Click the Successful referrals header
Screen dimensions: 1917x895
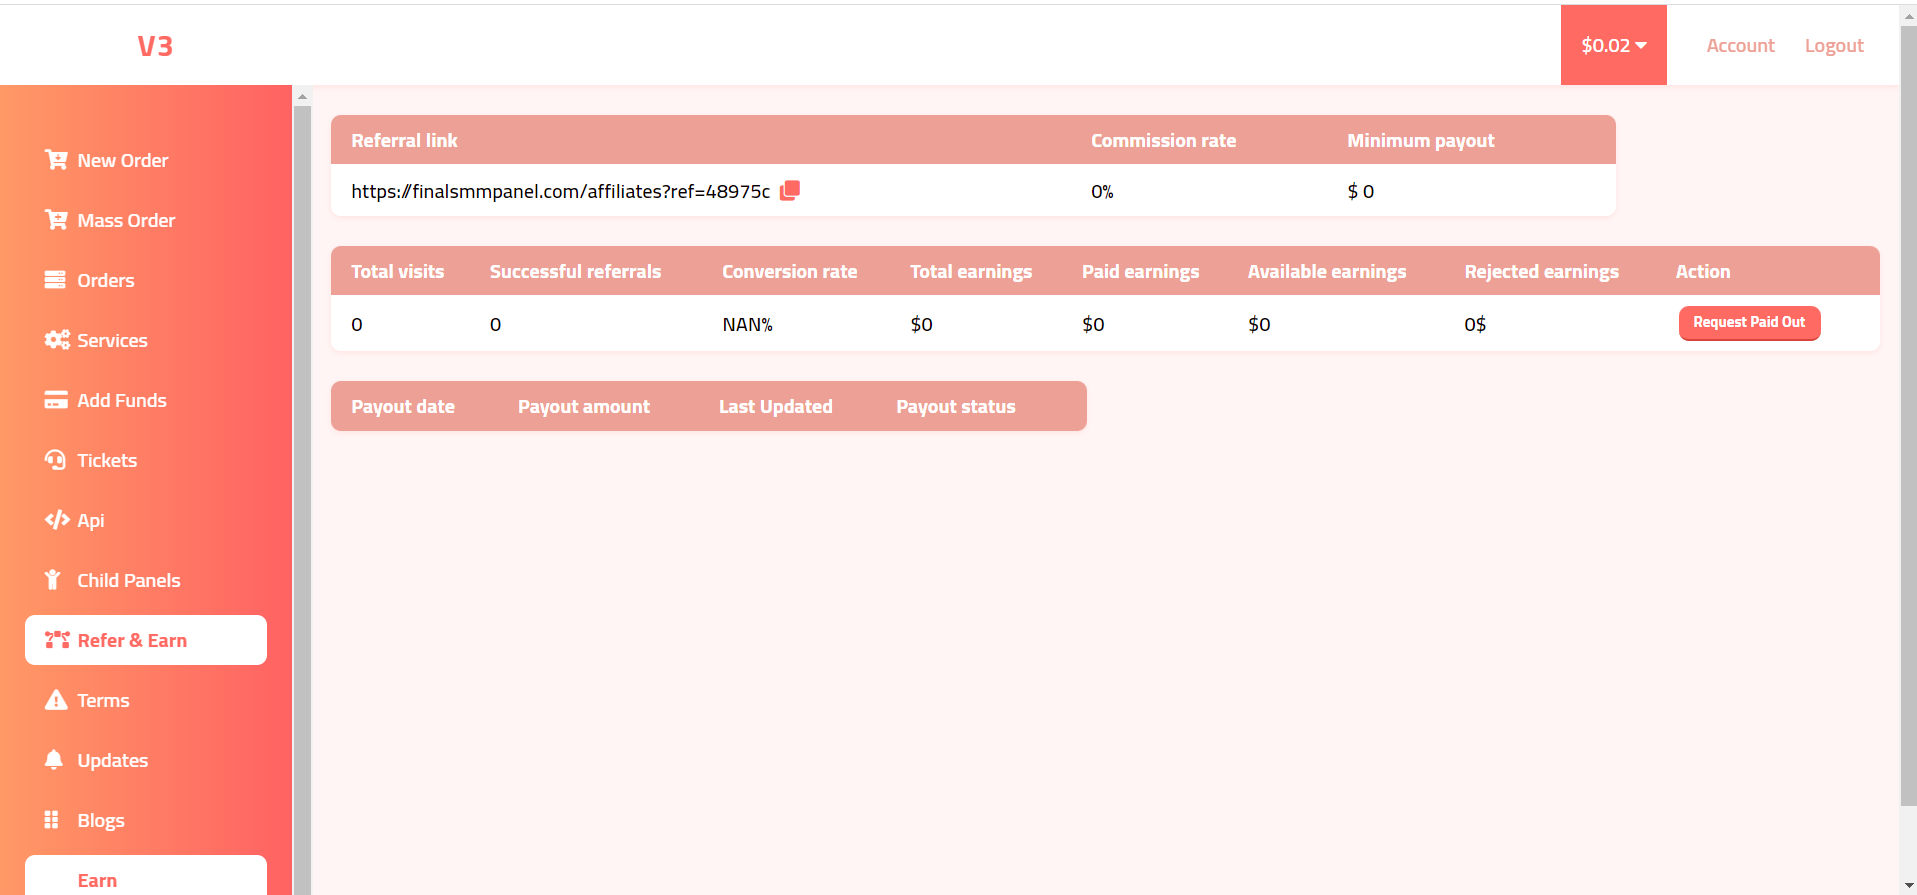click(575, 272)
